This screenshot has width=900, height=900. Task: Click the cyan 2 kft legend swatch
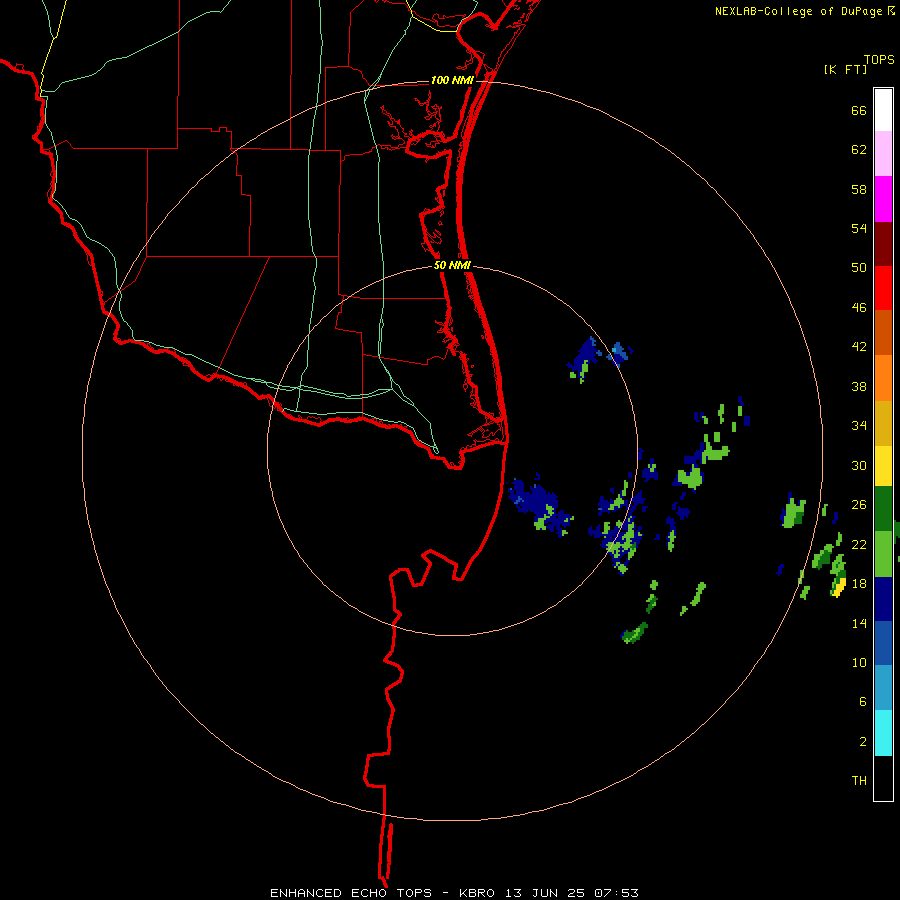point(883,733)
